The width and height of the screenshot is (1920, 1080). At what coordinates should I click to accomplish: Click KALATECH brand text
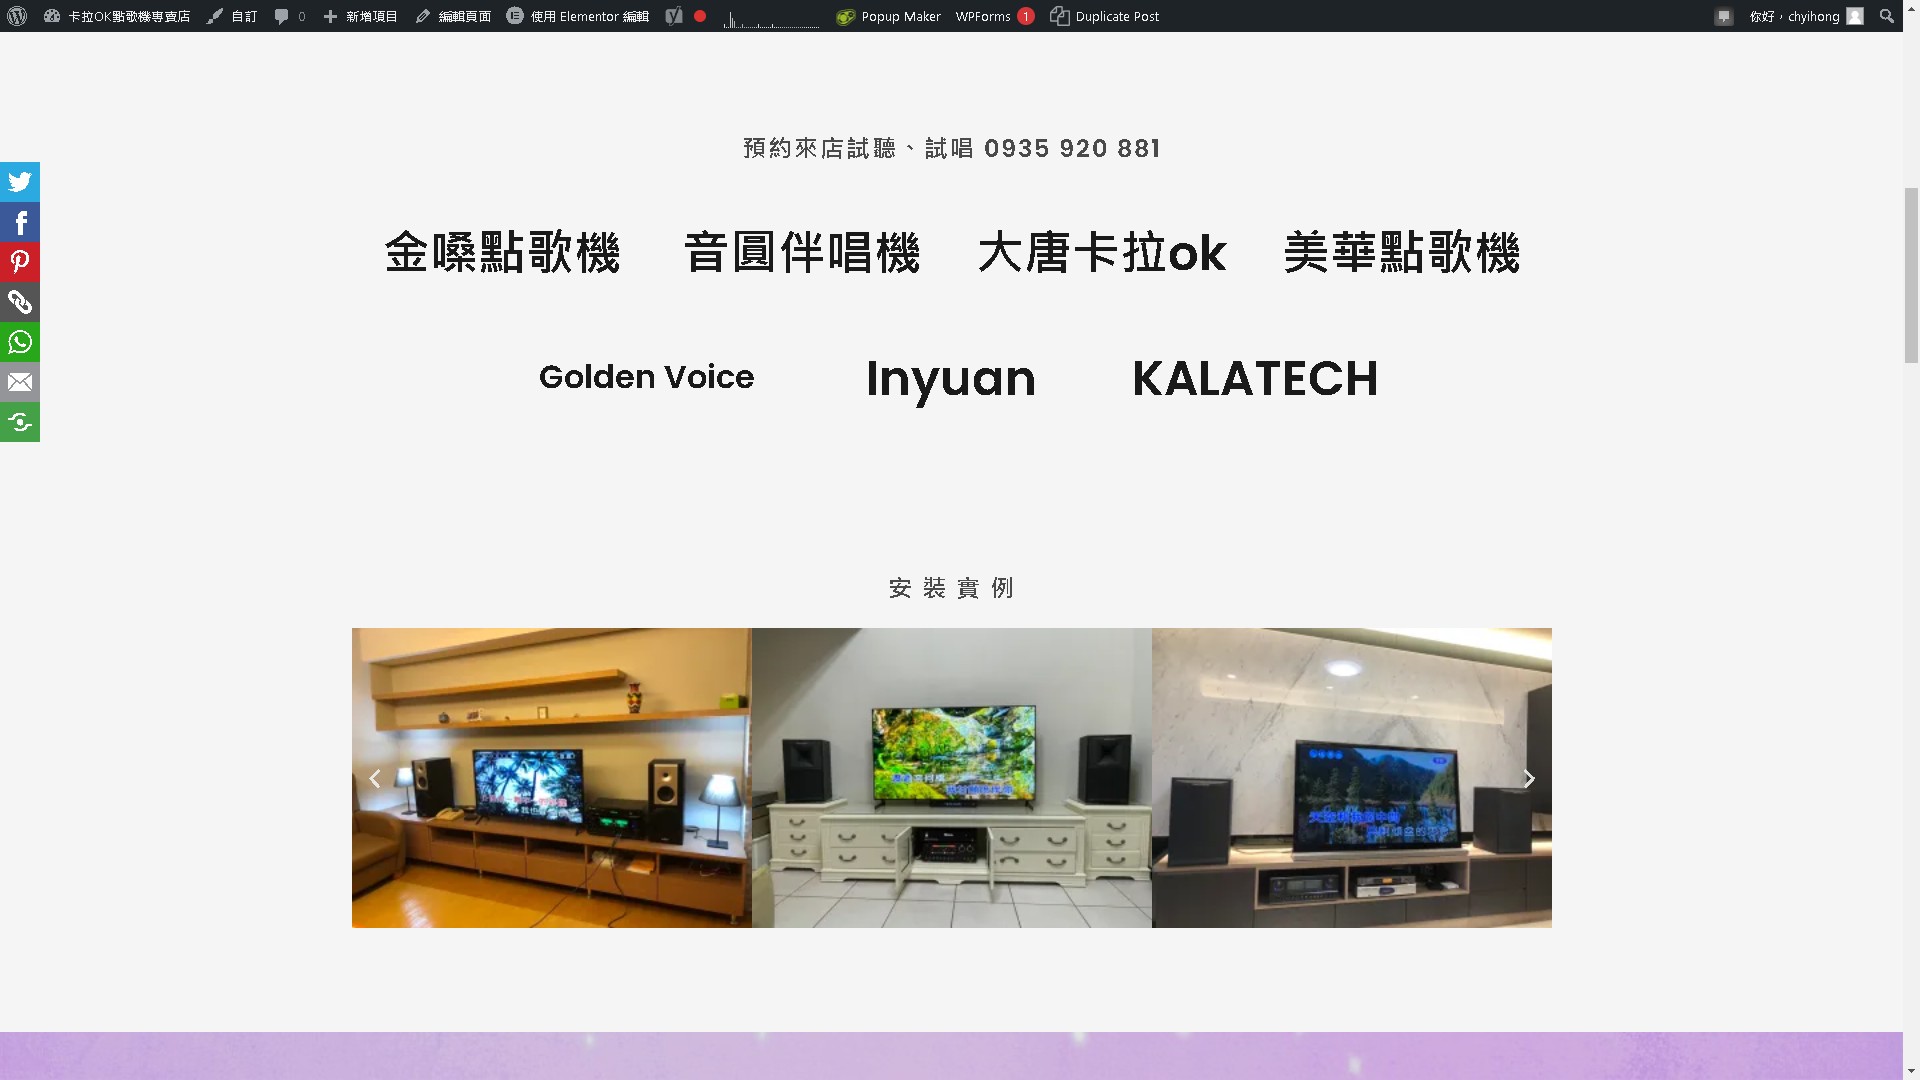(x=1255, y=379)
